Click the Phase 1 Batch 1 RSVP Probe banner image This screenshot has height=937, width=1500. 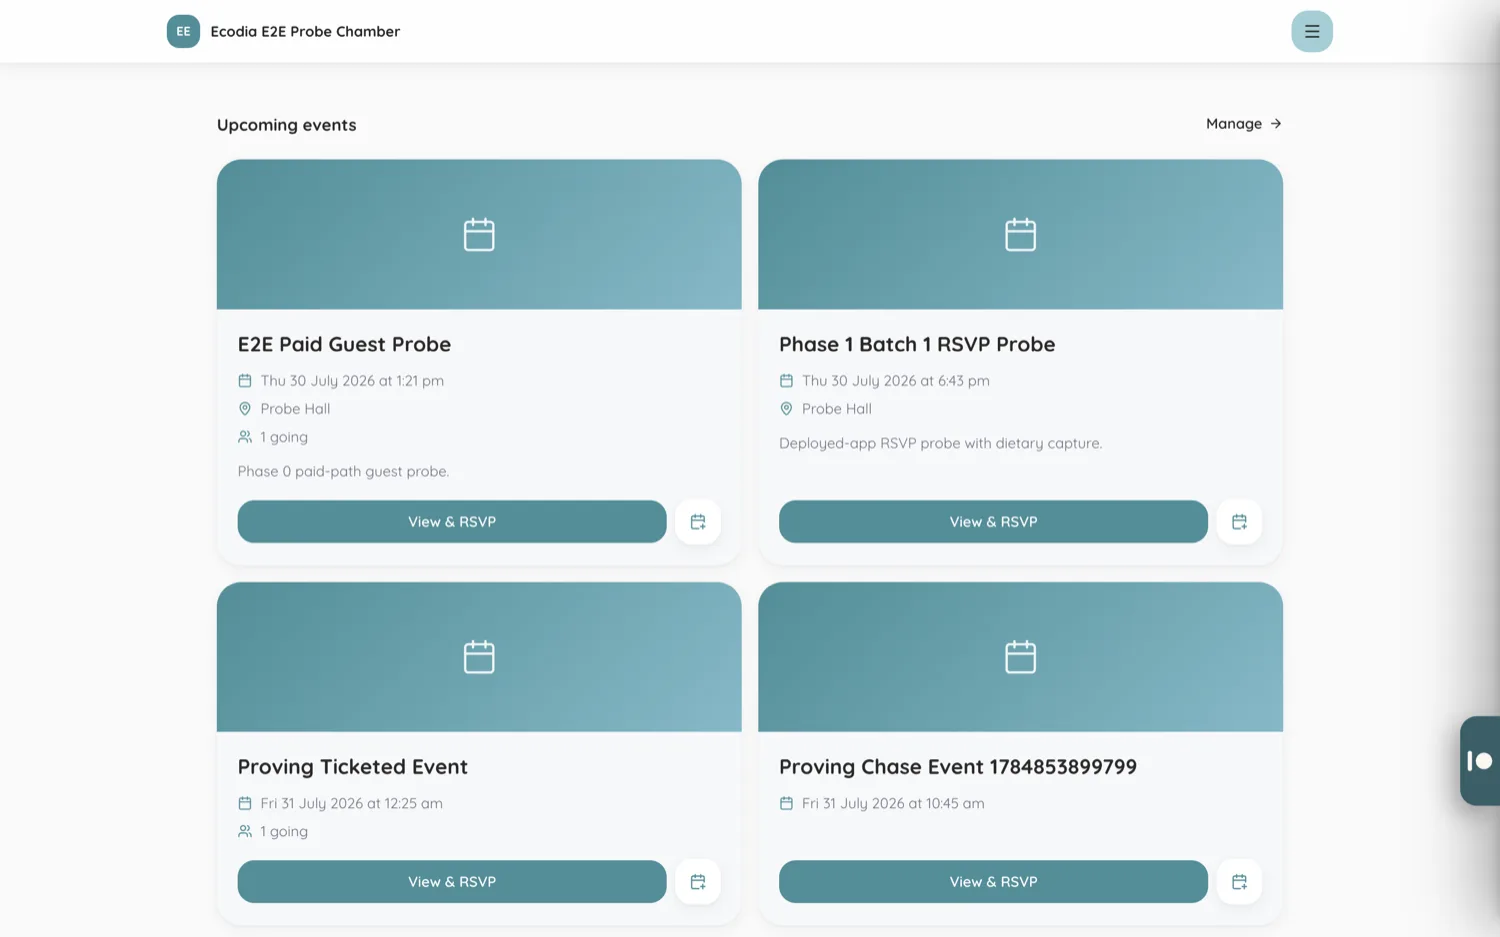tap(1020, 235)
